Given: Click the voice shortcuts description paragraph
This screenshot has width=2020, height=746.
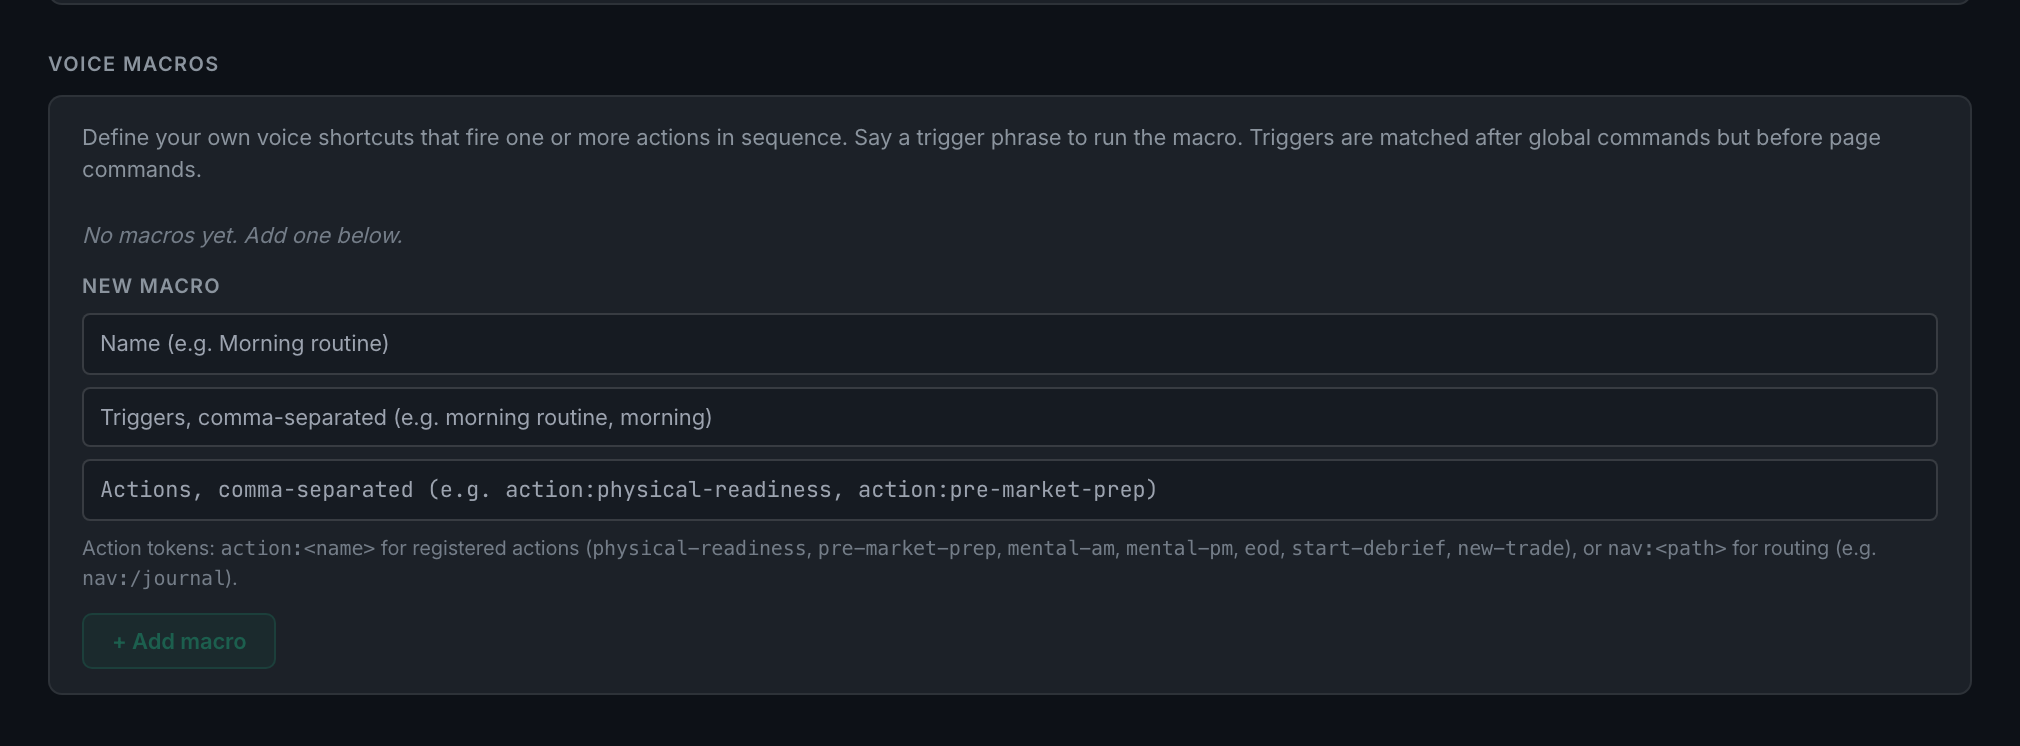Looking at the screenshot, I should (x=981, y=153).
